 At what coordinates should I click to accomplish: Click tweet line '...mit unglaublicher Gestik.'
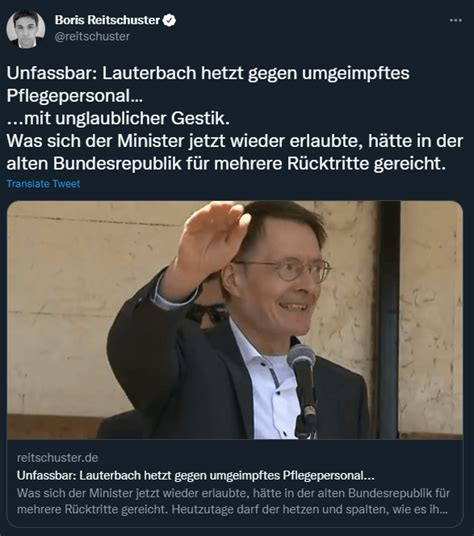[118, 118]
